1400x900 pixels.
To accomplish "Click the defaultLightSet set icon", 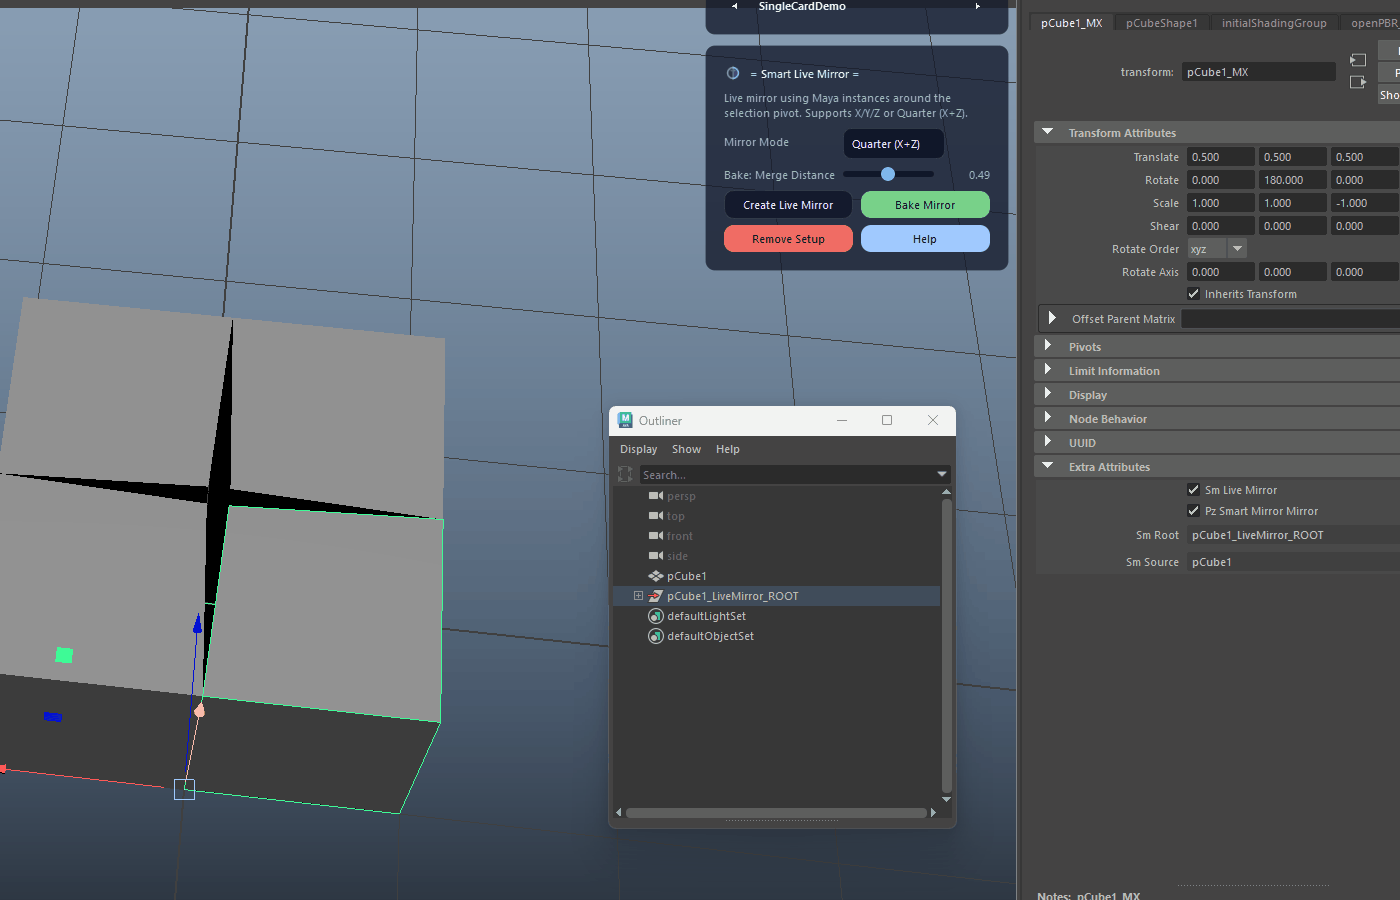I will point(656,616).
